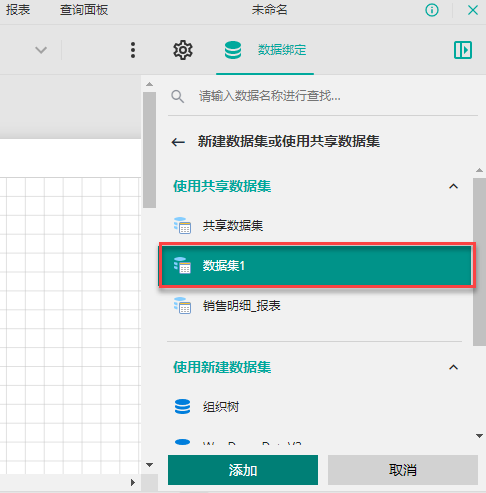Open the toolbar dropdown chevron
This screenshot has width=486, height=493.
click(x=41, y=50)
